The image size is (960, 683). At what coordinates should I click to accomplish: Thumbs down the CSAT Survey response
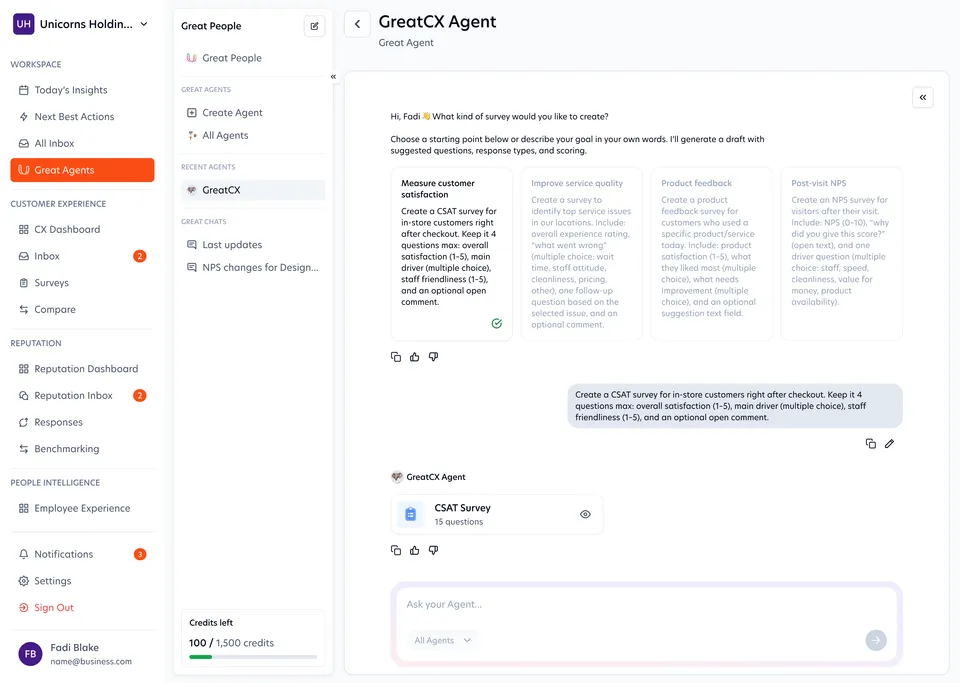pyautogui.click(x=433, y=550)
